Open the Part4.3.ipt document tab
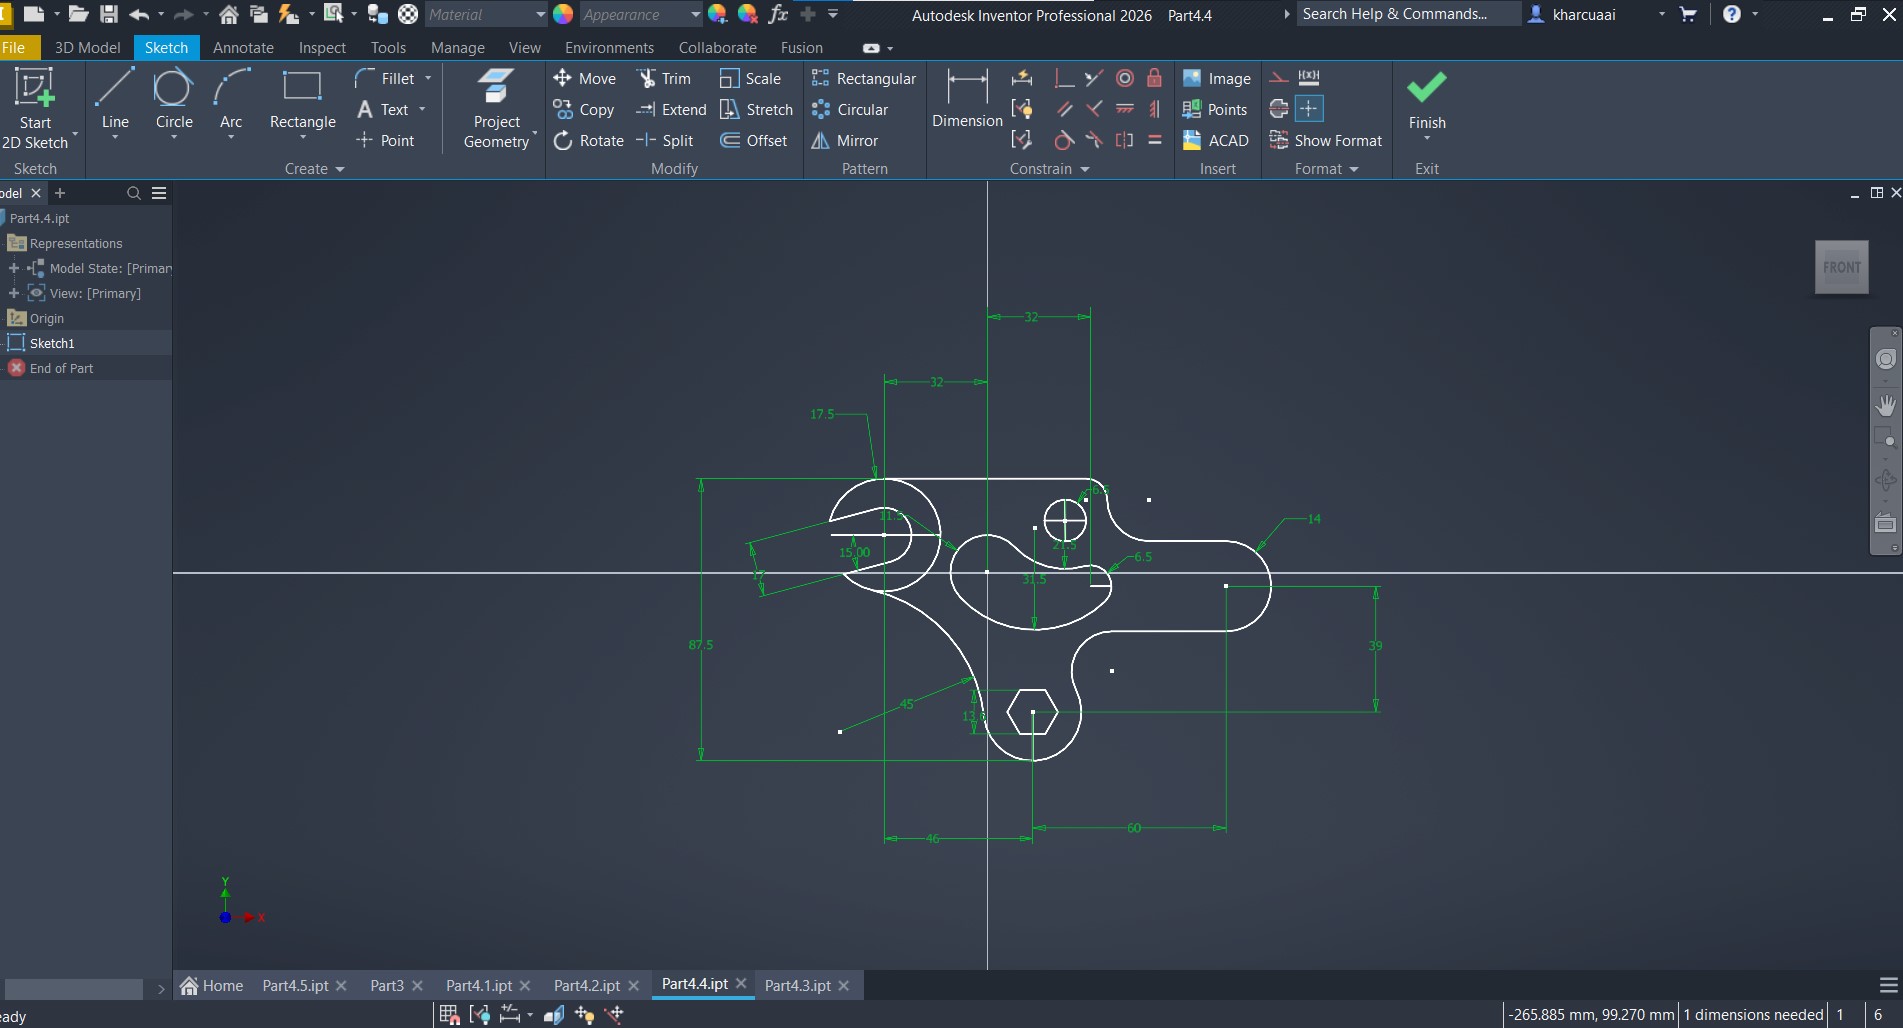Viewport: 1903px width, 1028px height. click(x=797, y=986)
